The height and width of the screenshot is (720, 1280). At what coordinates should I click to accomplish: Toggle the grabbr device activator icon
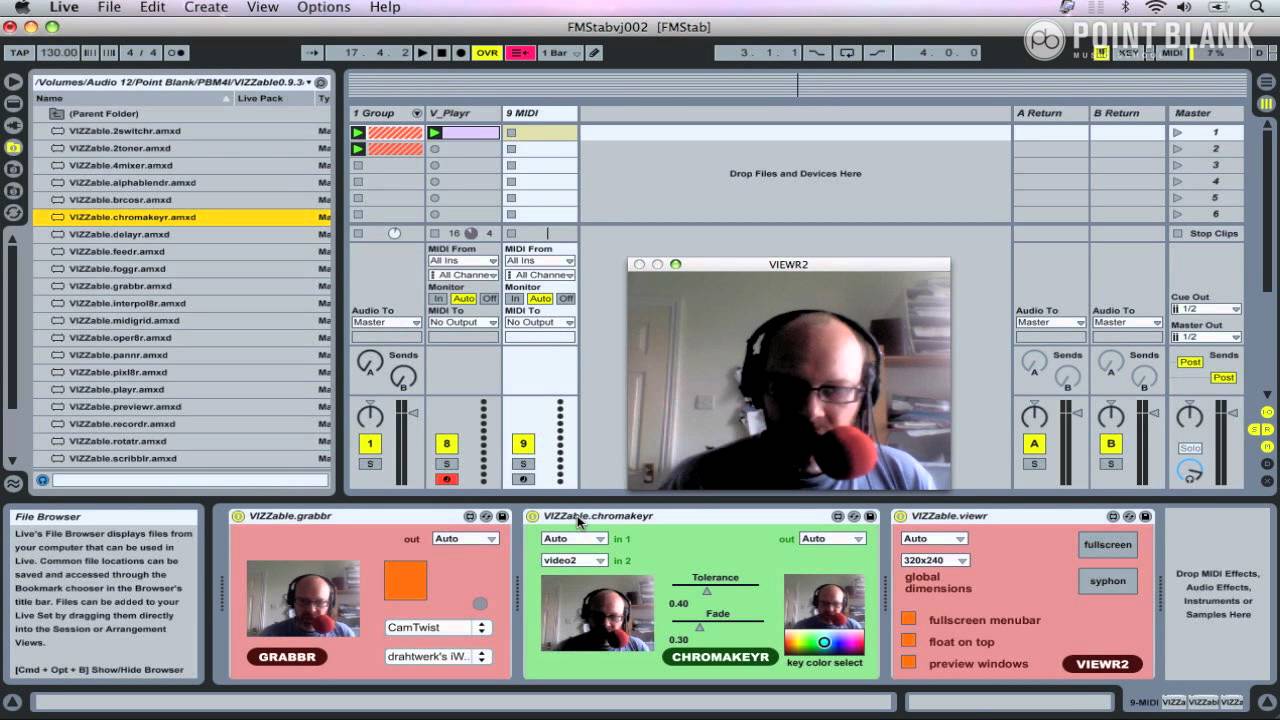tap(238, 516)
